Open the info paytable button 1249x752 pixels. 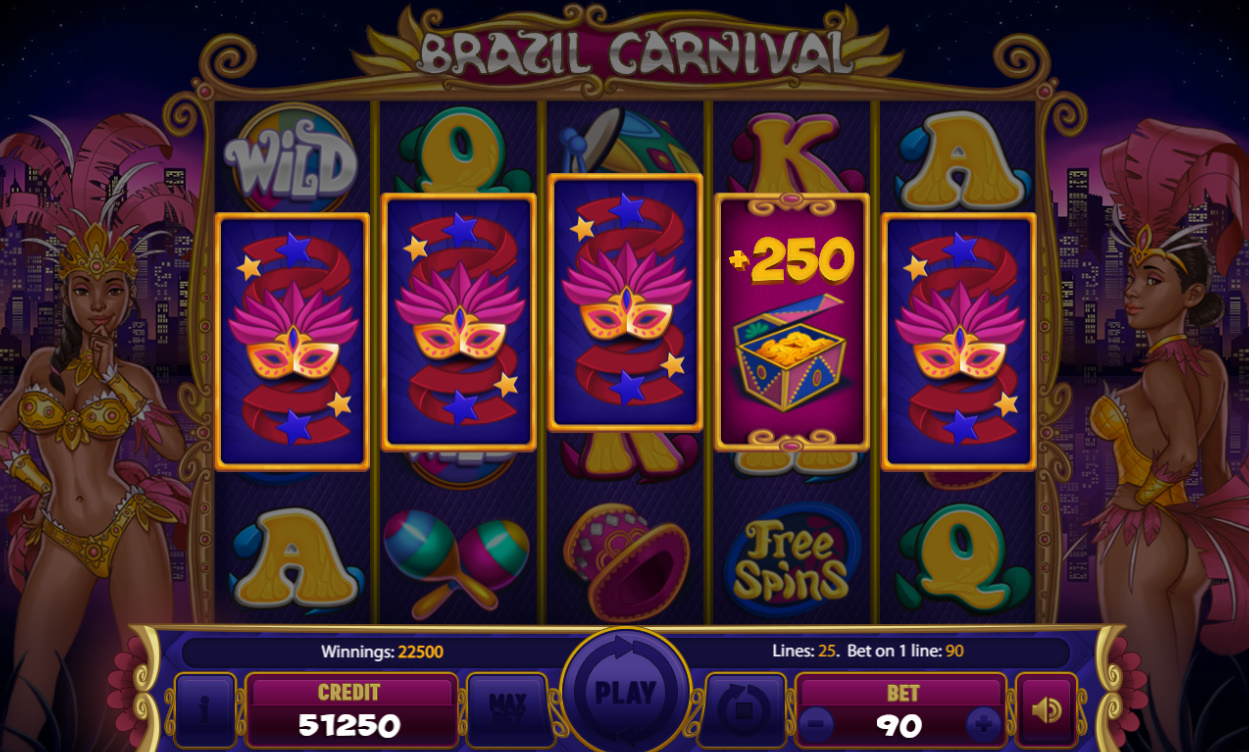(205, 710)
